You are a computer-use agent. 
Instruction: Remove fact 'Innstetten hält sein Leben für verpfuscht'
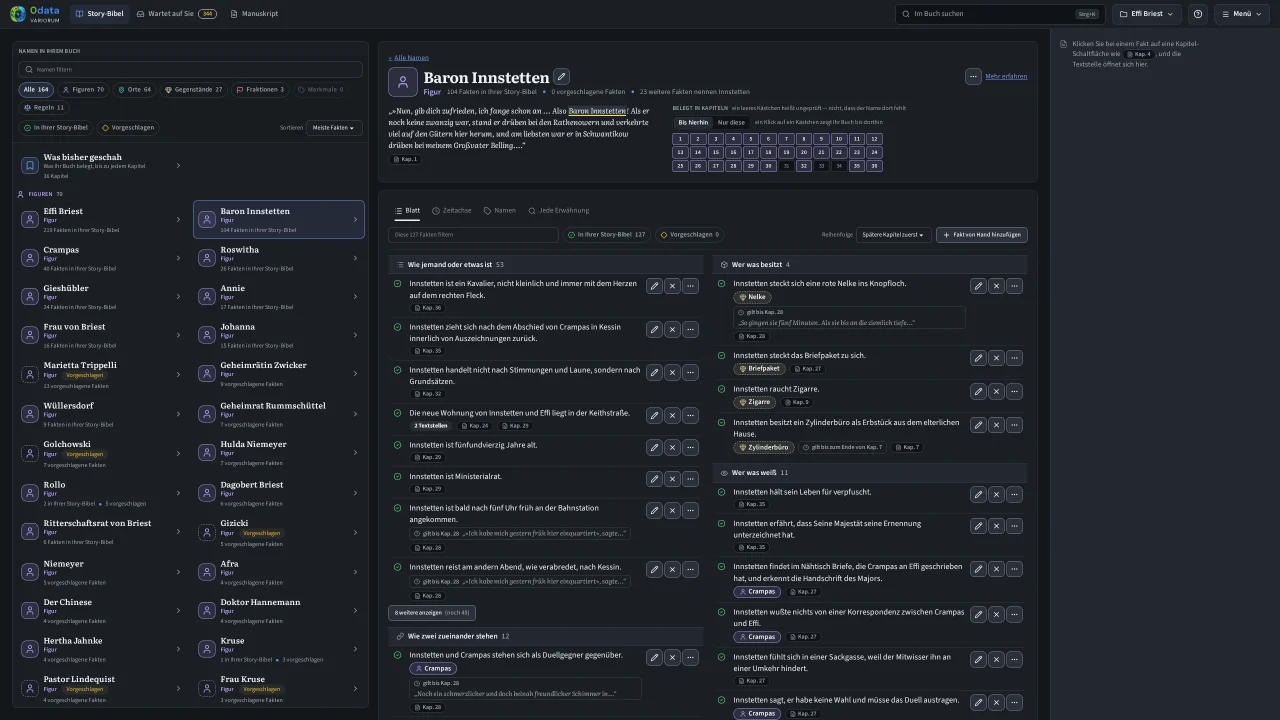pyautogui.click(x=996, y=495)
